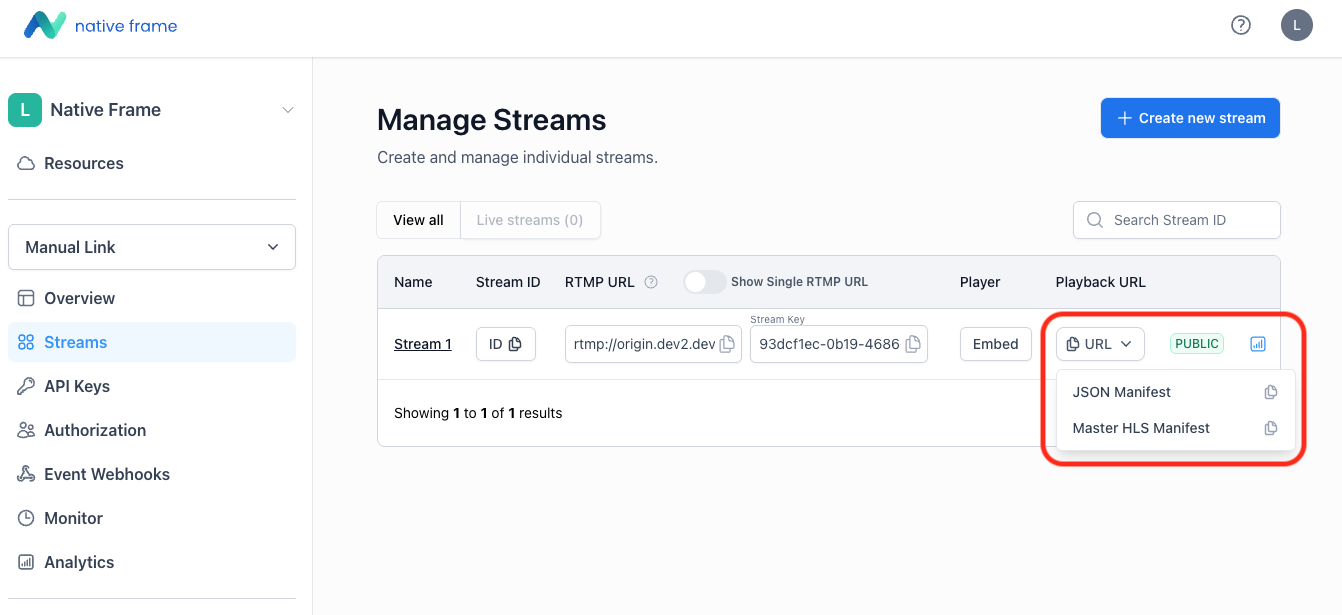Open the user avatar L menu
The image size is (1342, 615).
point(1296,25)
